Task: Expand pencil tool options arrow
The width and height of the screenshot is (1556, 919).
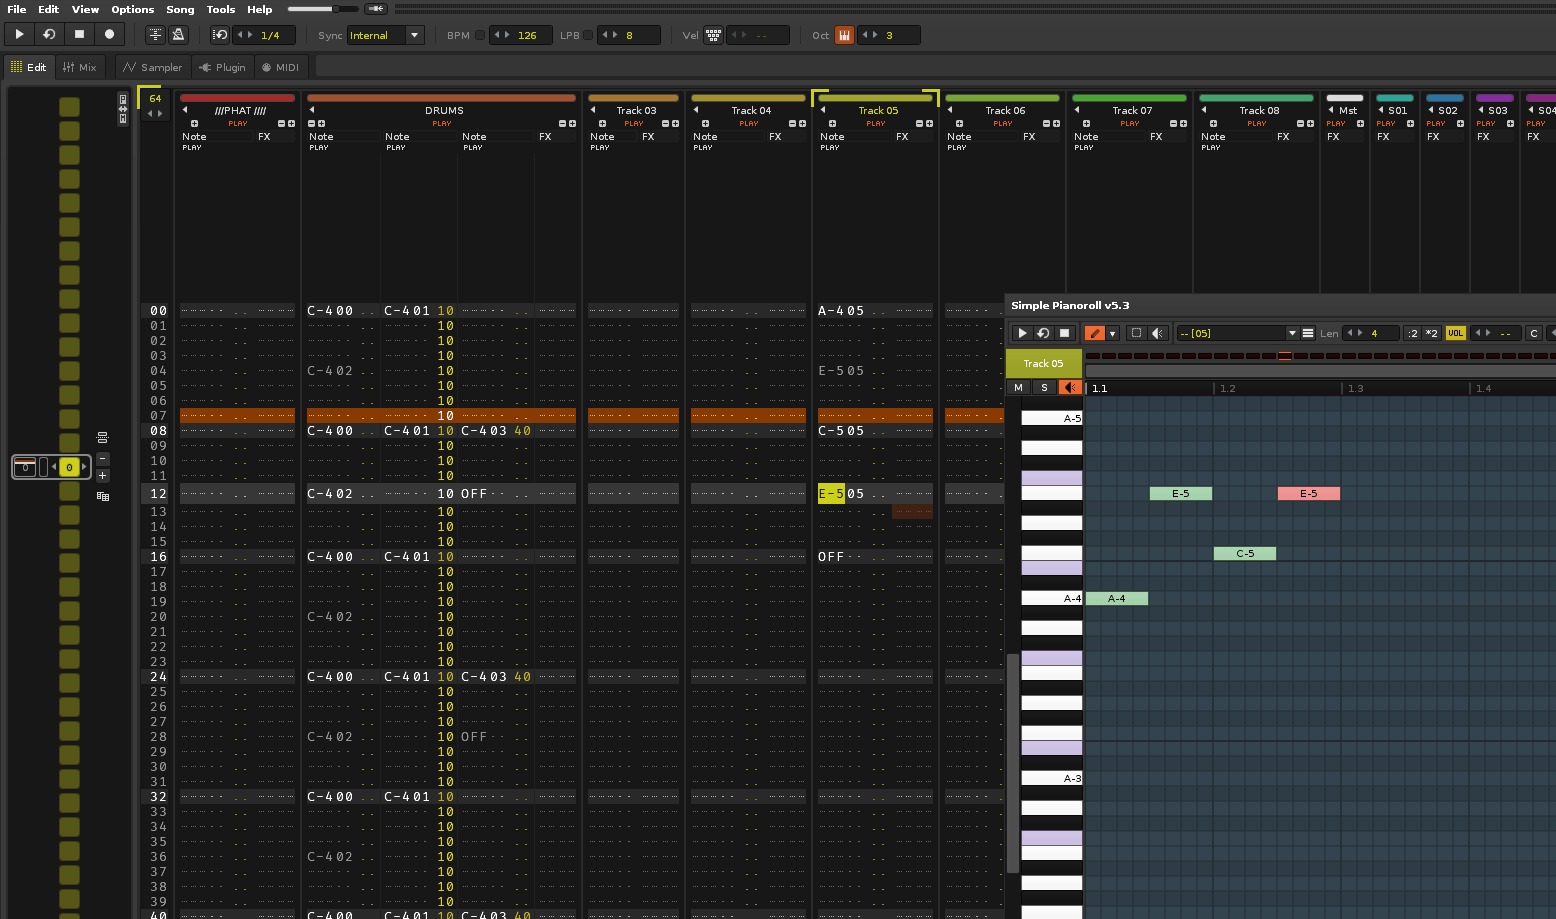Action: pyautogui.click(x=1112, y=334)
